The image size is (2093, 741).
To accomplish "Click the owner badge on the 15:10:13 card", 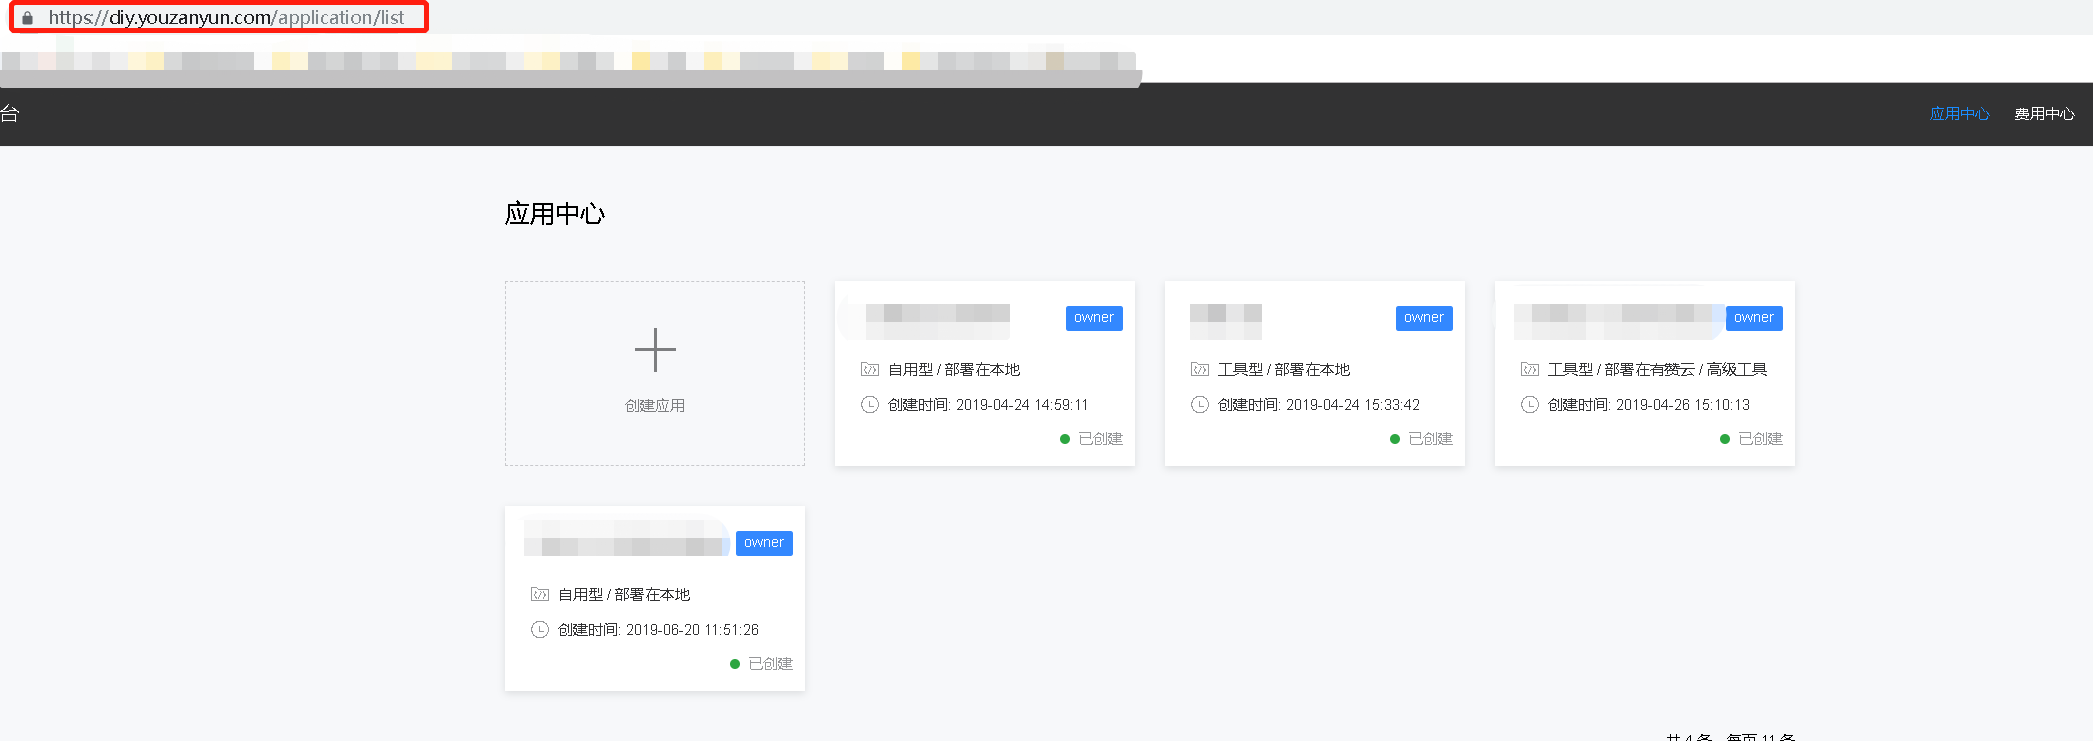I will pos(1754,318).
